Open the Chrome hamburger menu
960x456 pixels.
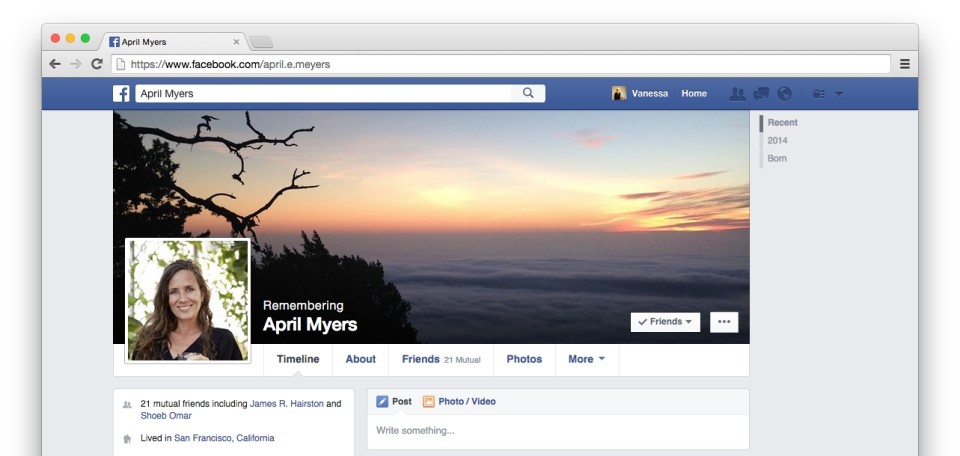904,64
